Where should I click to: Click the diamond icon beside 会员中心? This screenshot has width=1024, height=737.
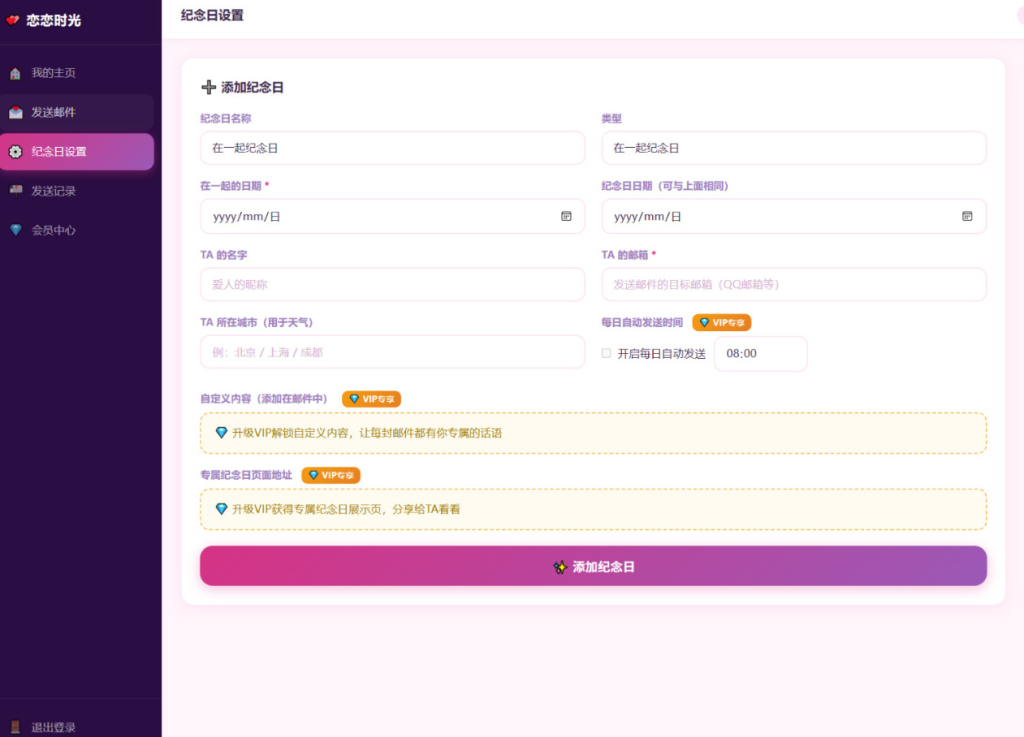click(x=16, y=230)
